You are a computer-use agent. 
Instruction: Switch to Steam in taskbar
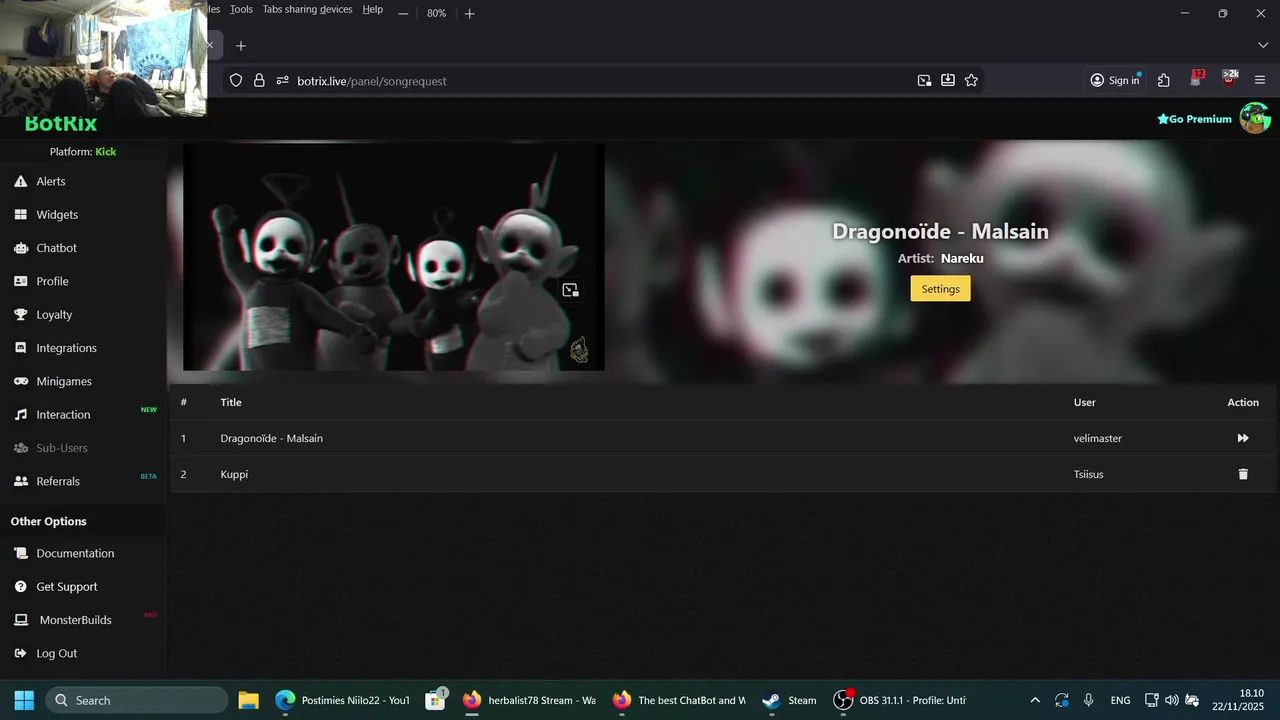pyautogui.click(x=789, y=700)
